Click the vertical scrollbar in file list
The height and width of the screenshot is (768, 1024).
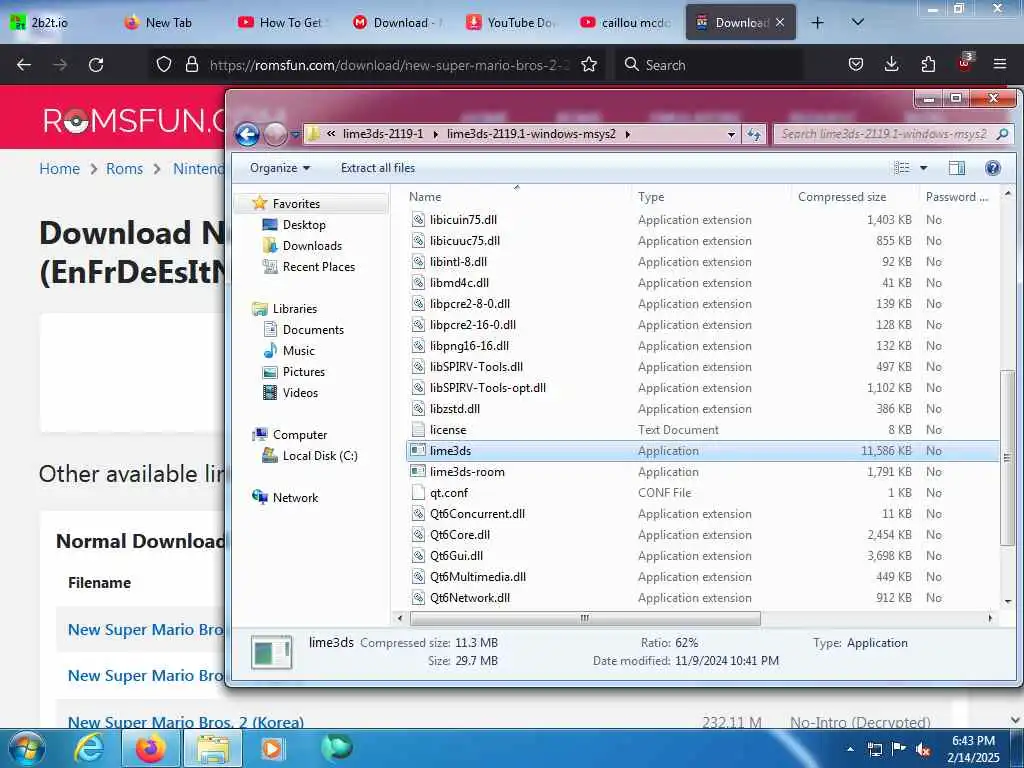pos(1008,457)
